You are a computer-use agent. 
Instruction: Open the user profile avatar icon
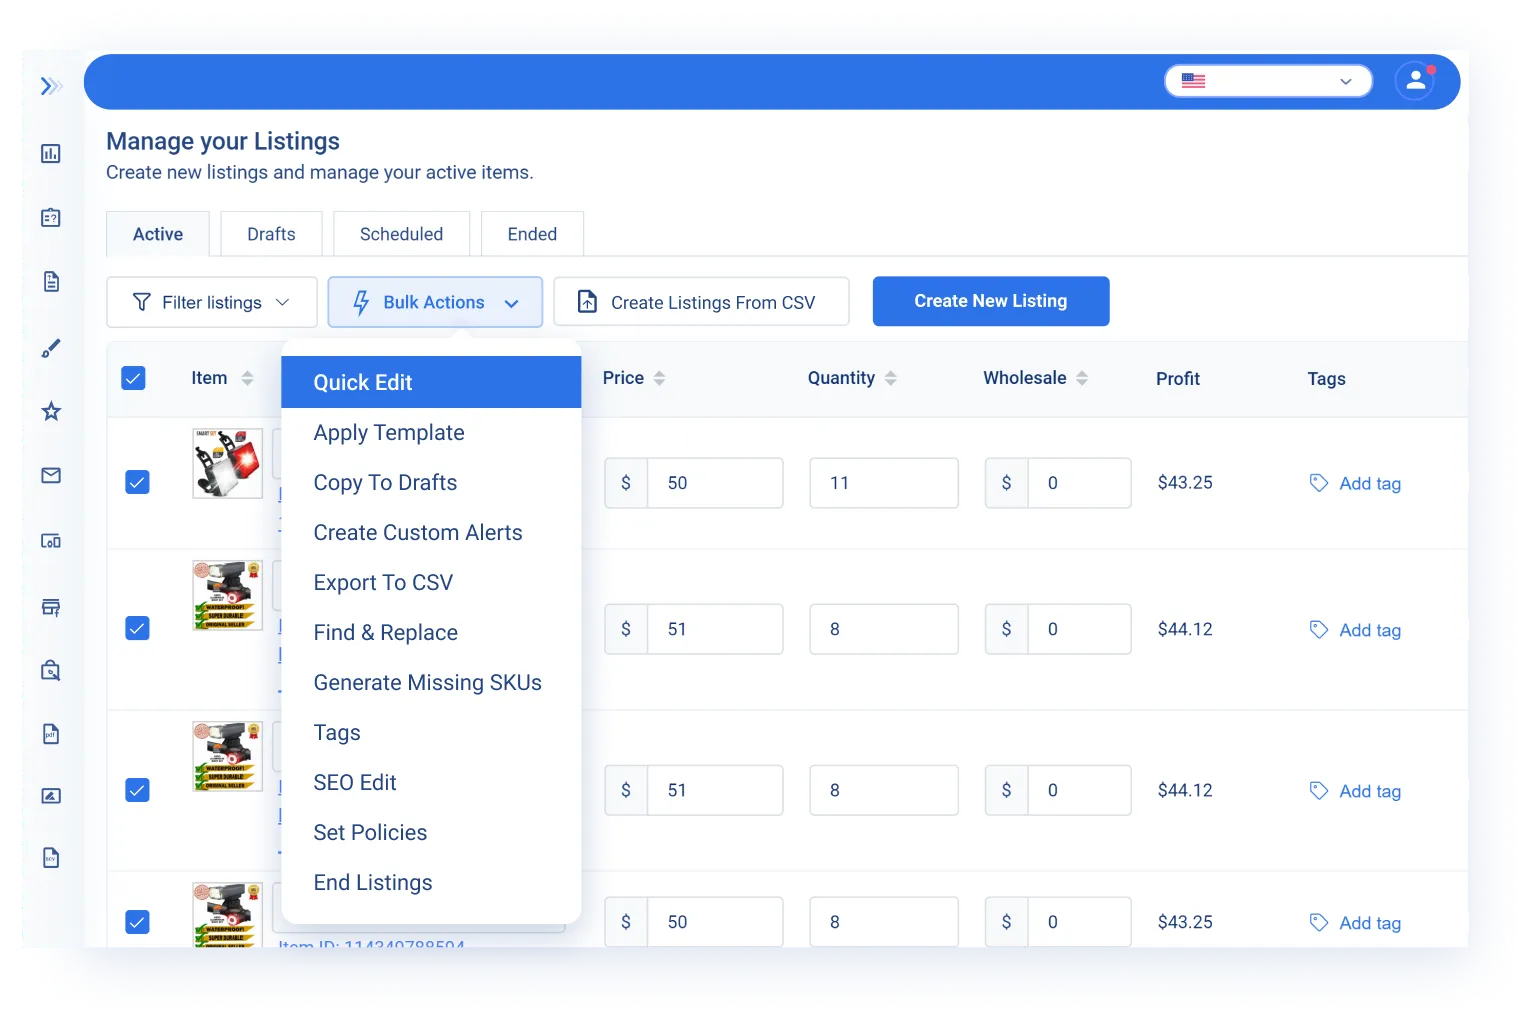coord(1415,81)
